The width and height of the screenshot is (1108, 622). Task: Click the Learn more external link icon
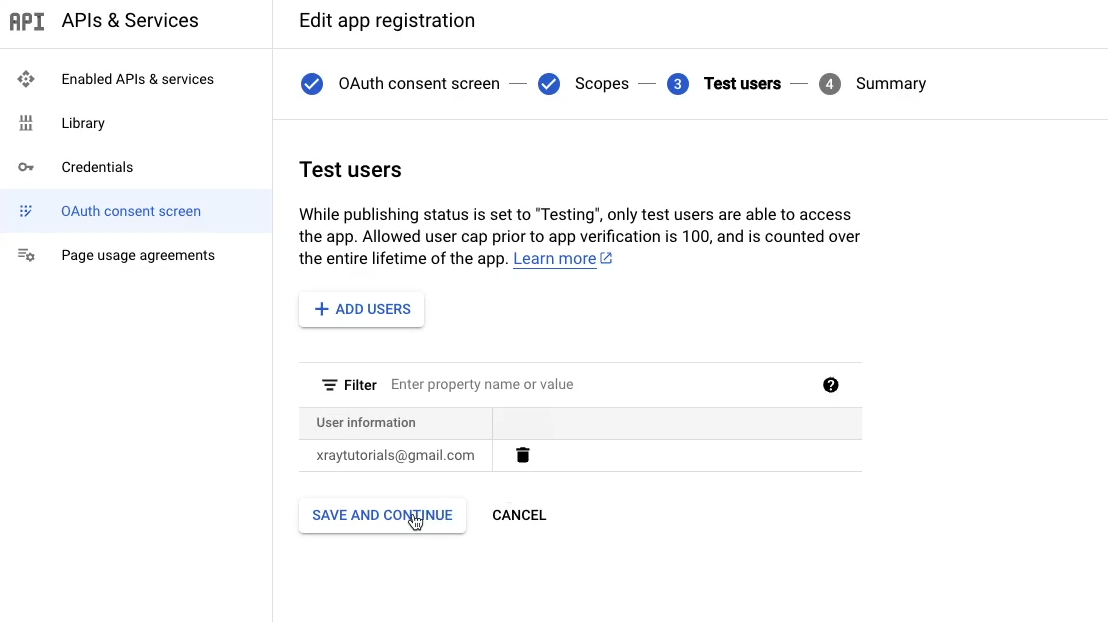pos(606,259)
